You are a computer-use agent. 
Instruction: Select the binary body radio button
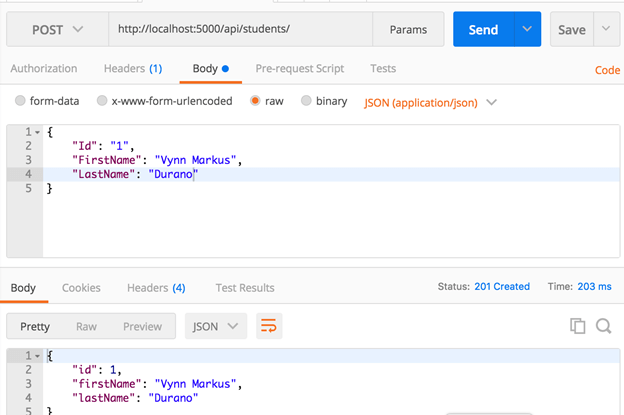point(306,101)
